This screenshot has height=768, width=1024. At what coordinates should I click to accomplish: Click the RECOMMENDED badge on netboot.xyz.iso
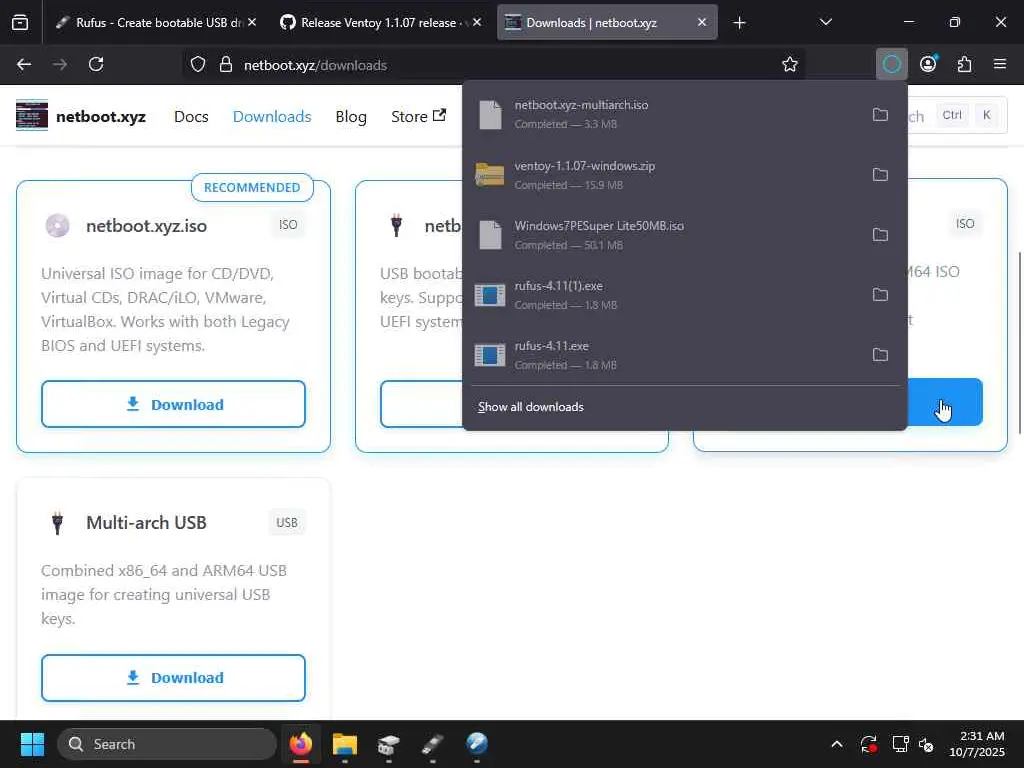252,187
